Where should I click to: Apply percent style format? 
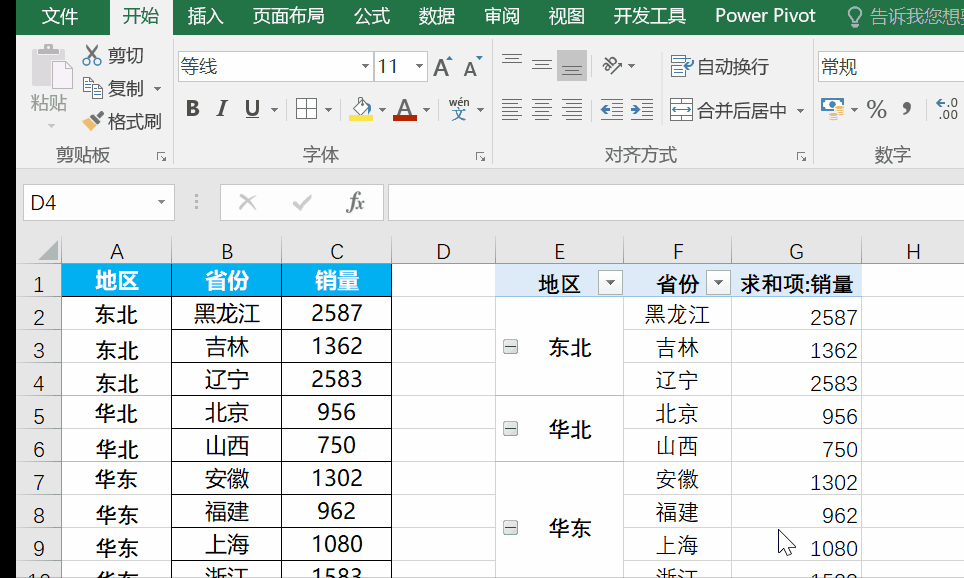(x=876, y=109)
